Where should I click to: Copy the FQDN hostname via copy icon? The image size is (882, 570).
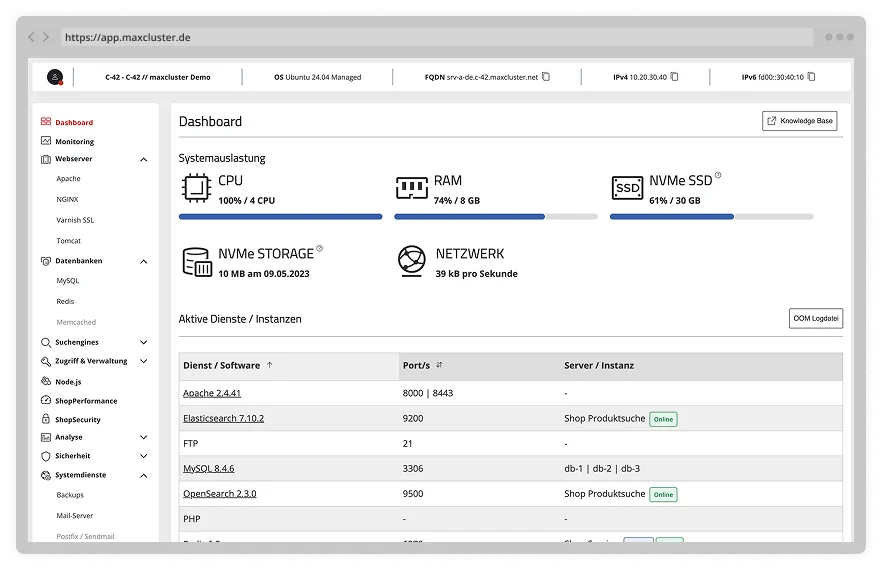tap(546, 77)
